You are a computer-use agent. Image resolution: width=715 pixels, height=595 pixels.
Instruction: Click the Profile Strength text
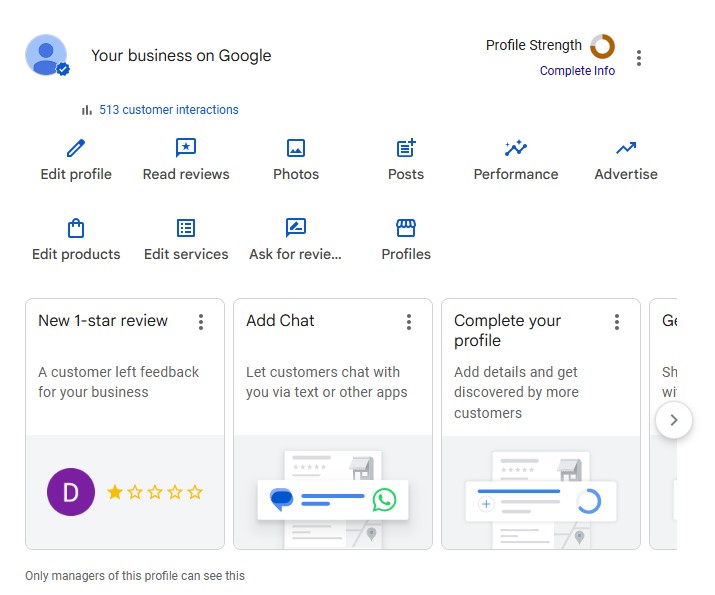point(534,45)
